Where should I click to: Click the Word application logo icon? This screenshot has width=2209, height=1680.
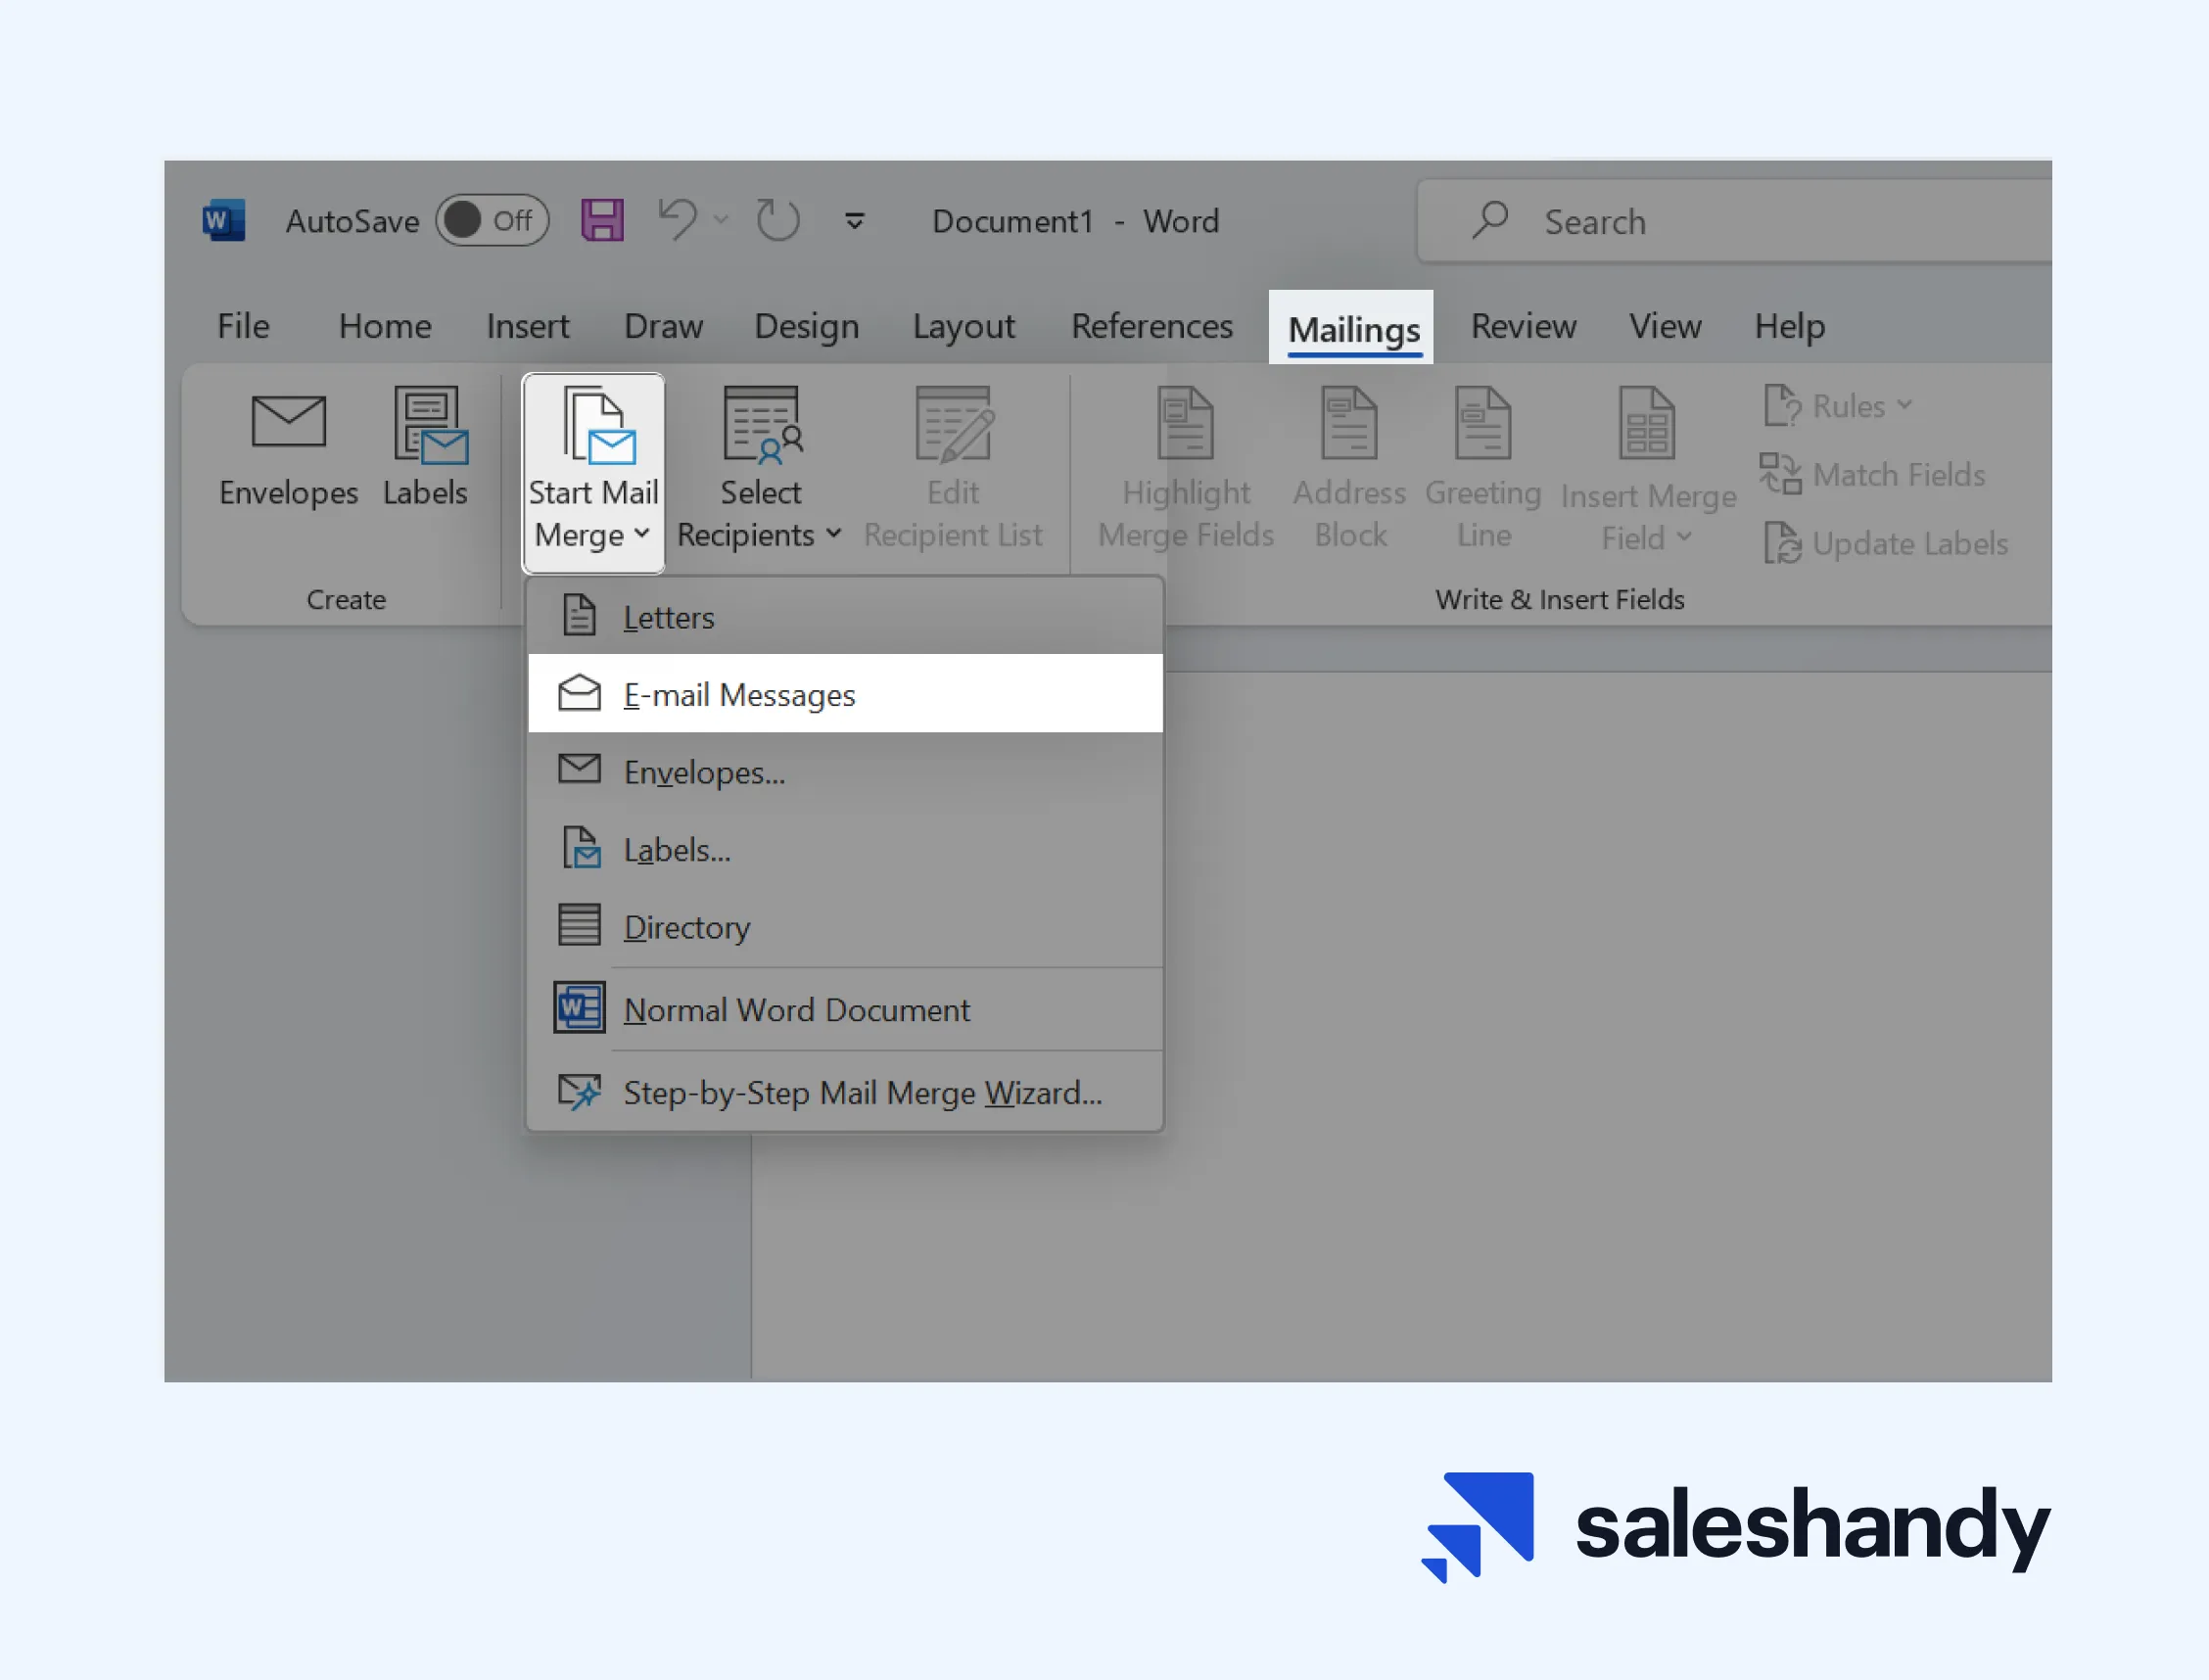coord(223,220)
